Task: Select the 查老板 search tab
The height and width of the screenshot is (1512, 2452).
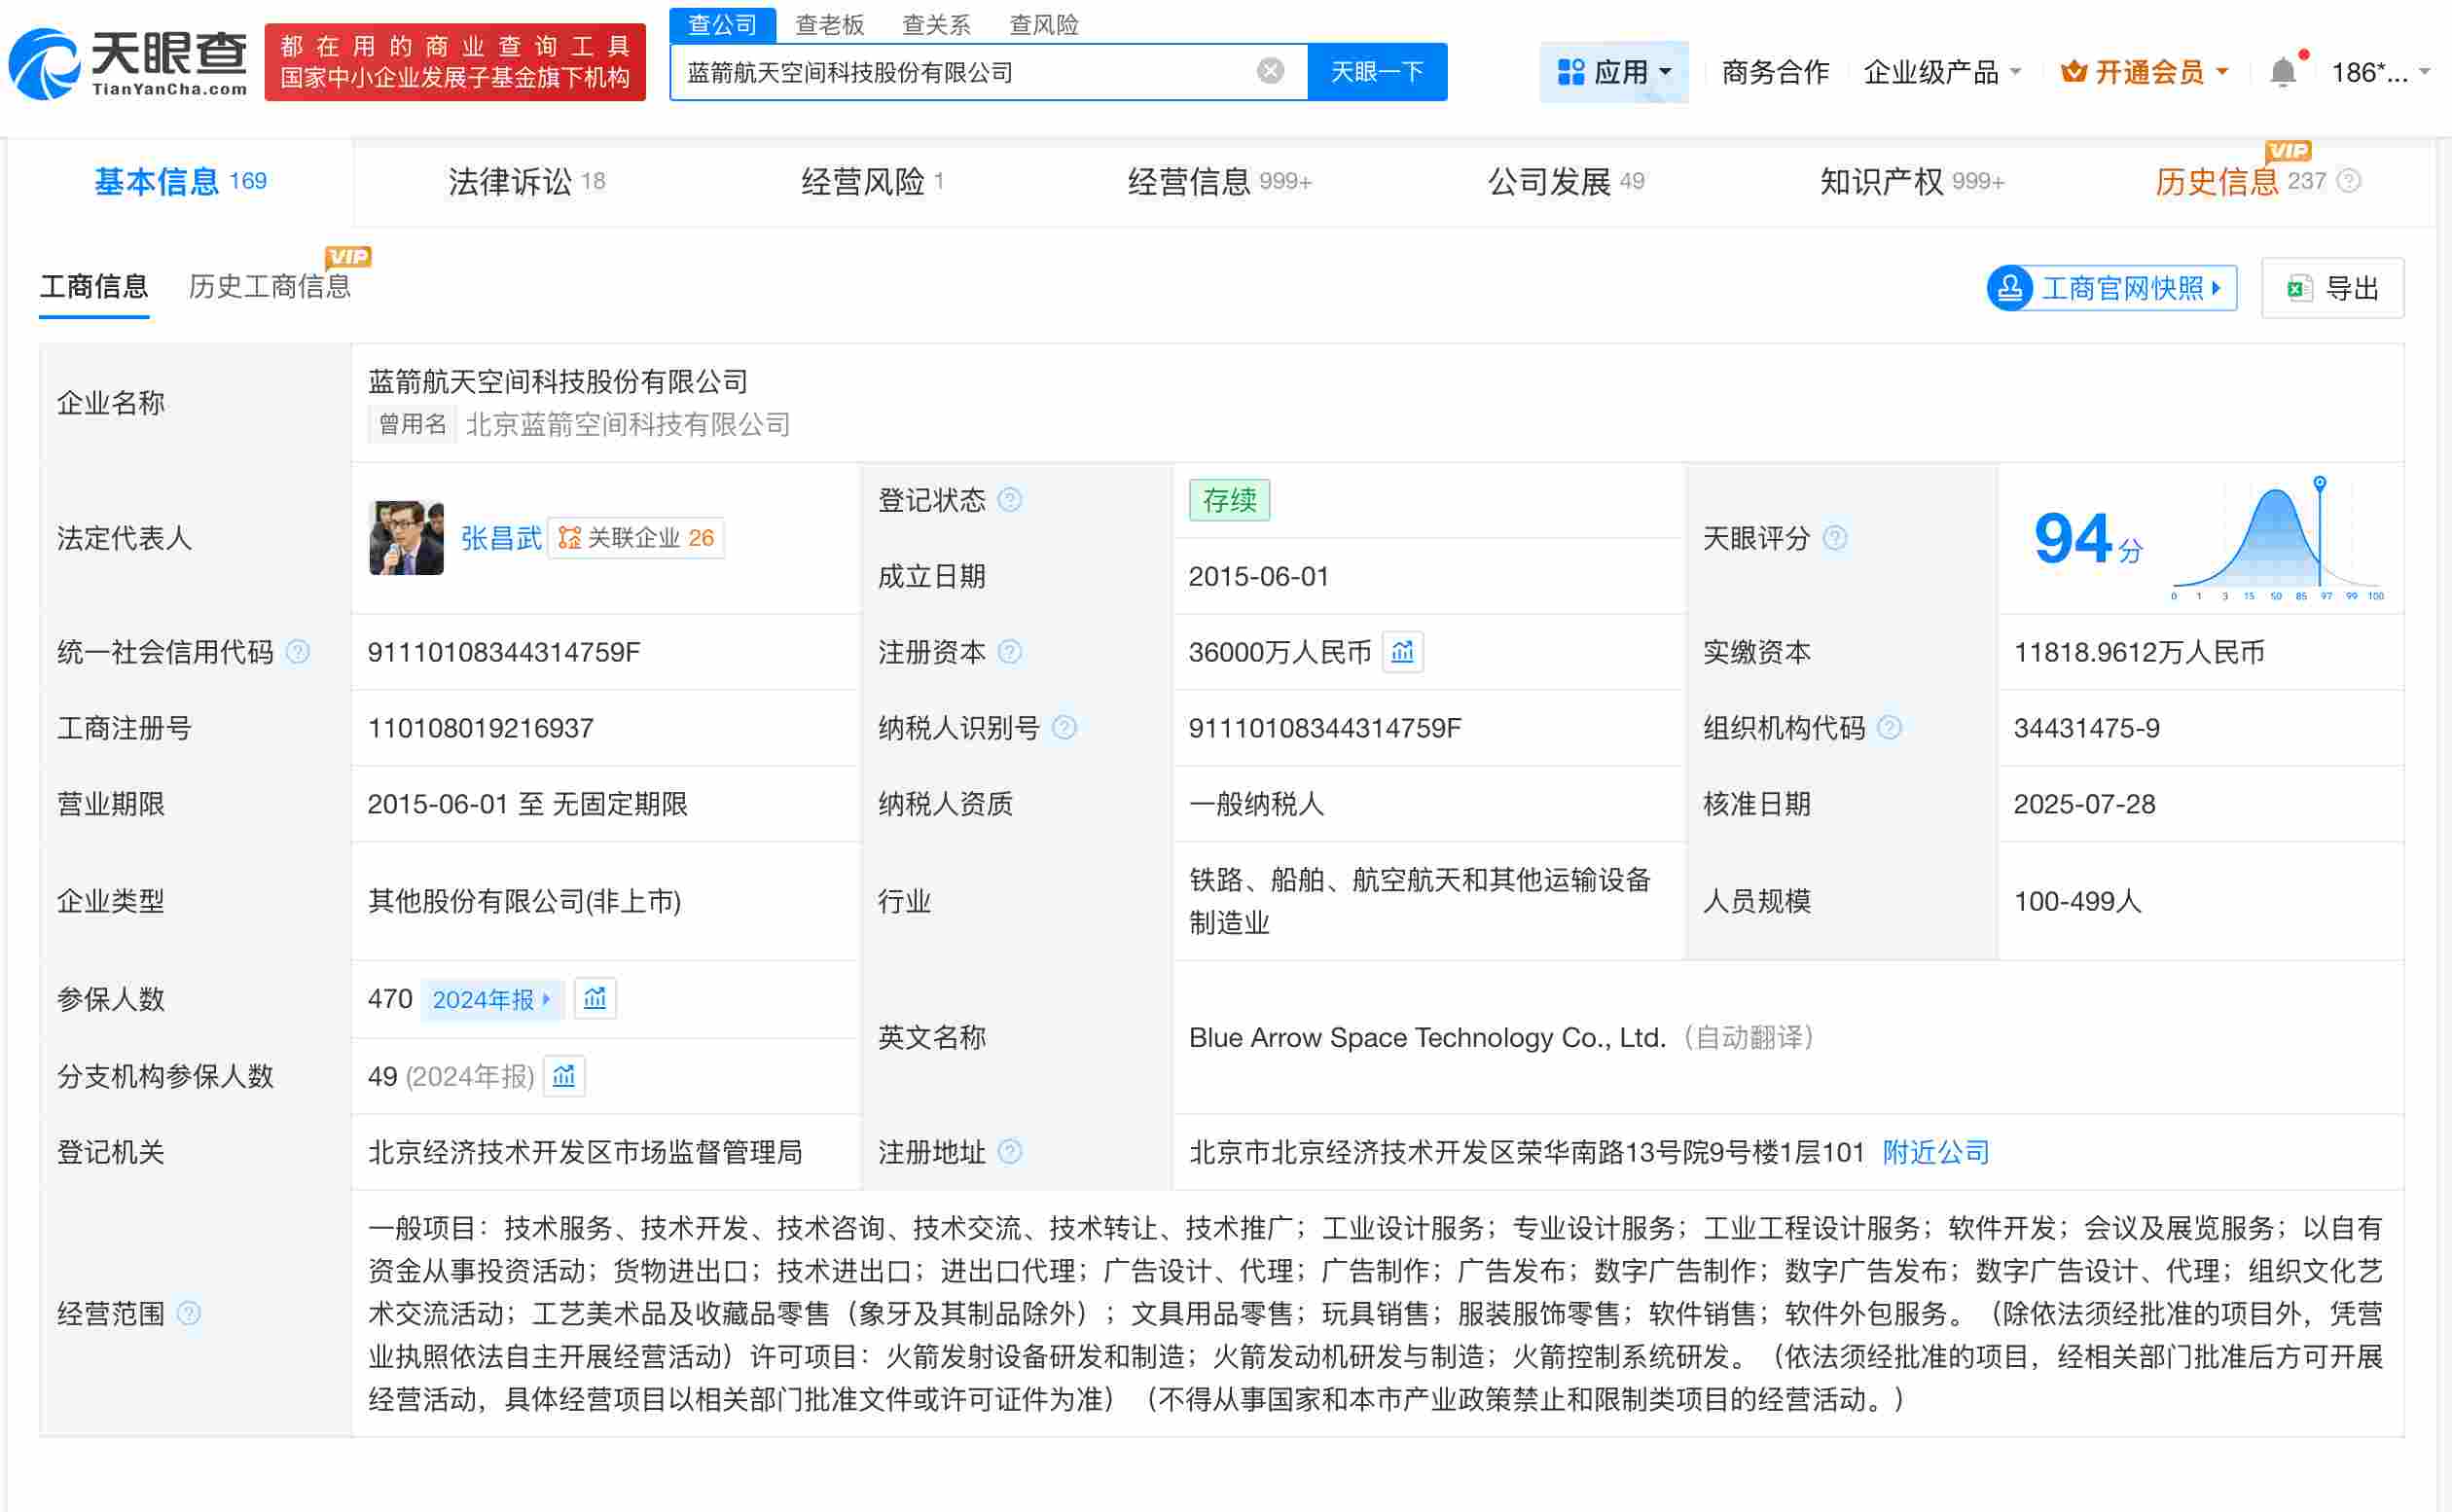Action: pyautogui.click(x=830, y=24)
